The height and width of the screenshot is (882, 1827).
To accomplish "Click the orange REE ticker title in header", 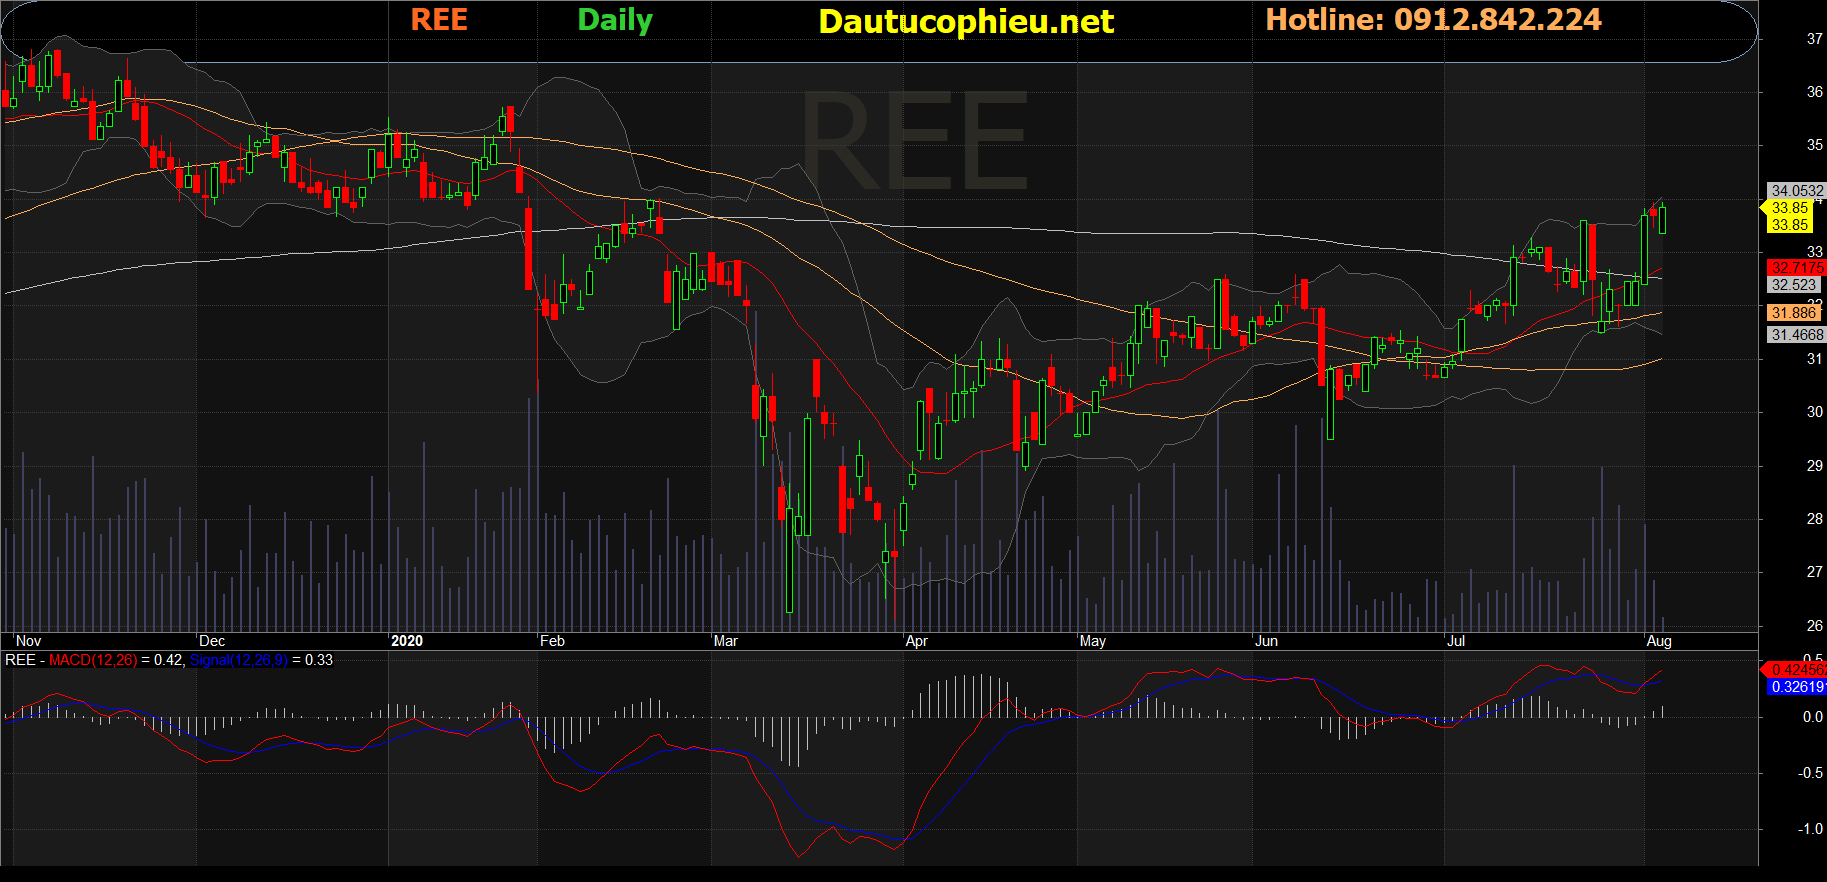I will coord(439,20).
